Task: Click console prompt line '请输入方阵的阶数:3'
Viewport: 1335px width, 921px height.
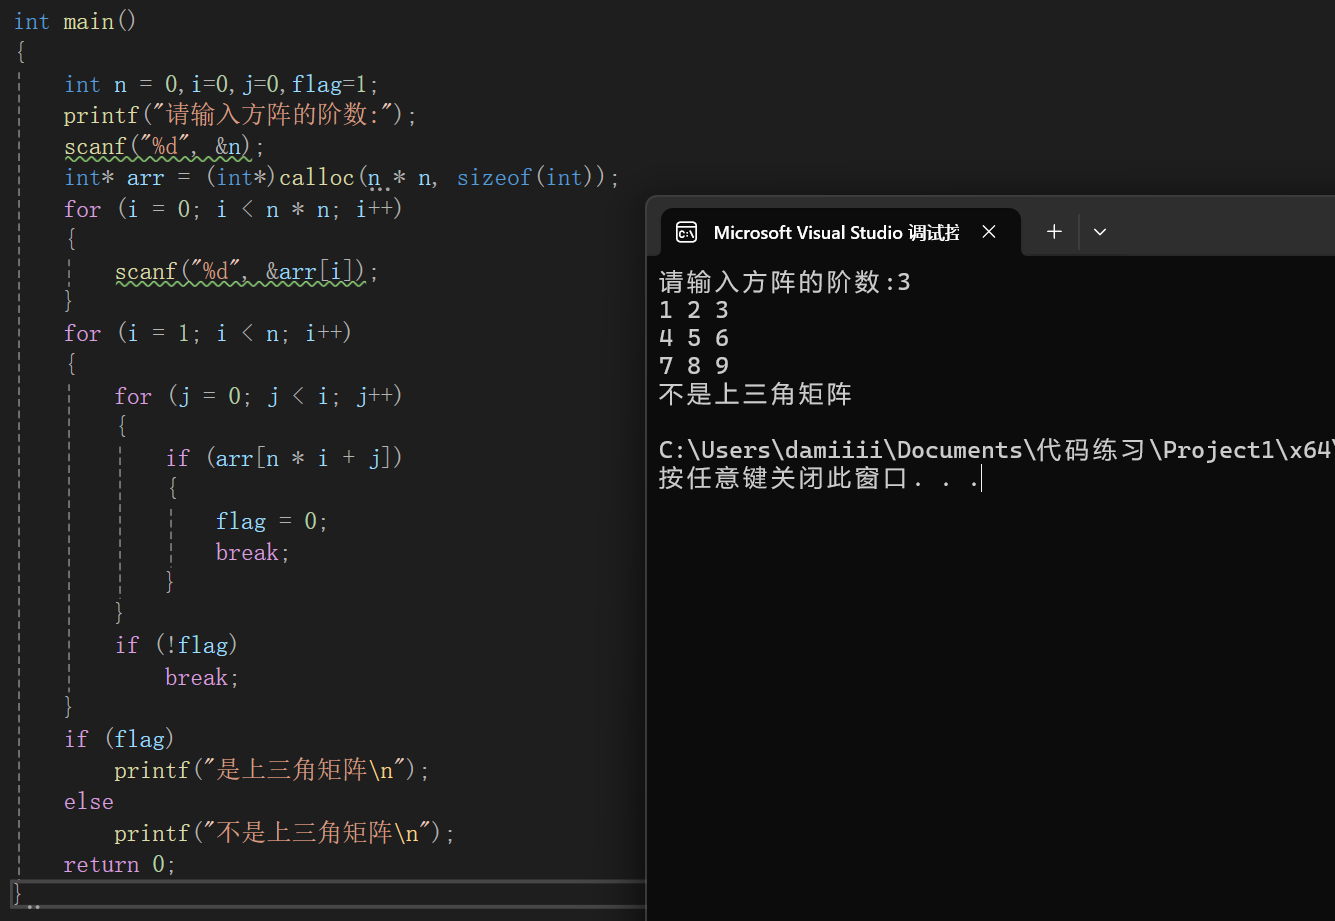Action: click(785, 282)
